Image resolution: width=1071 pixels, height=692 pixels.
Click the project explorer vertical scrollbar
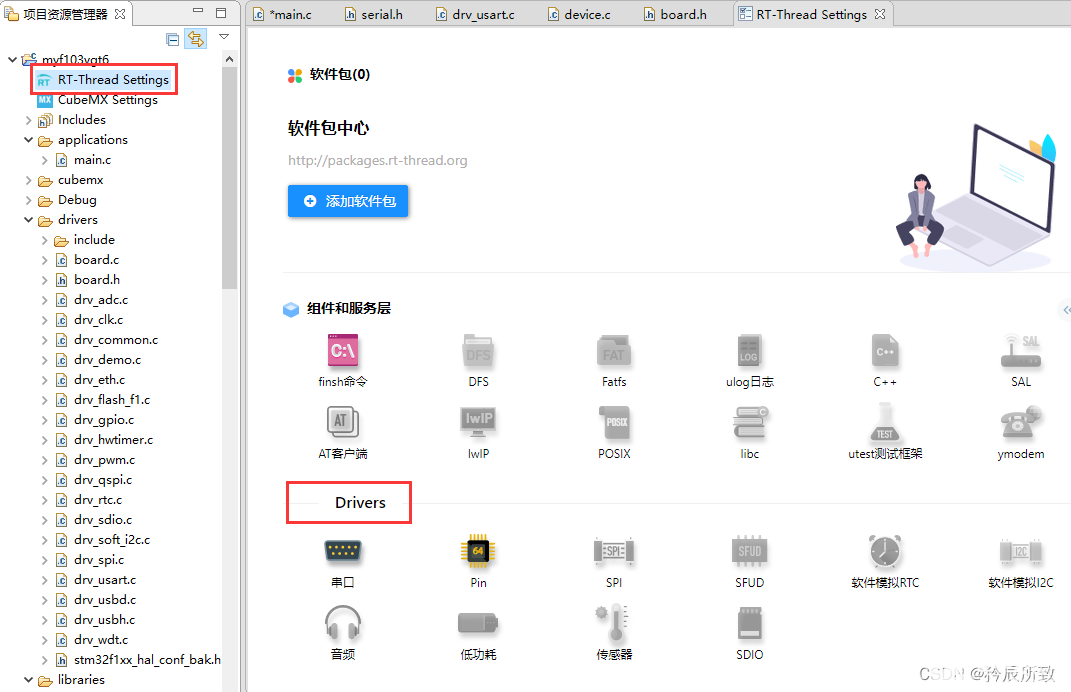[x=230, y=178]
